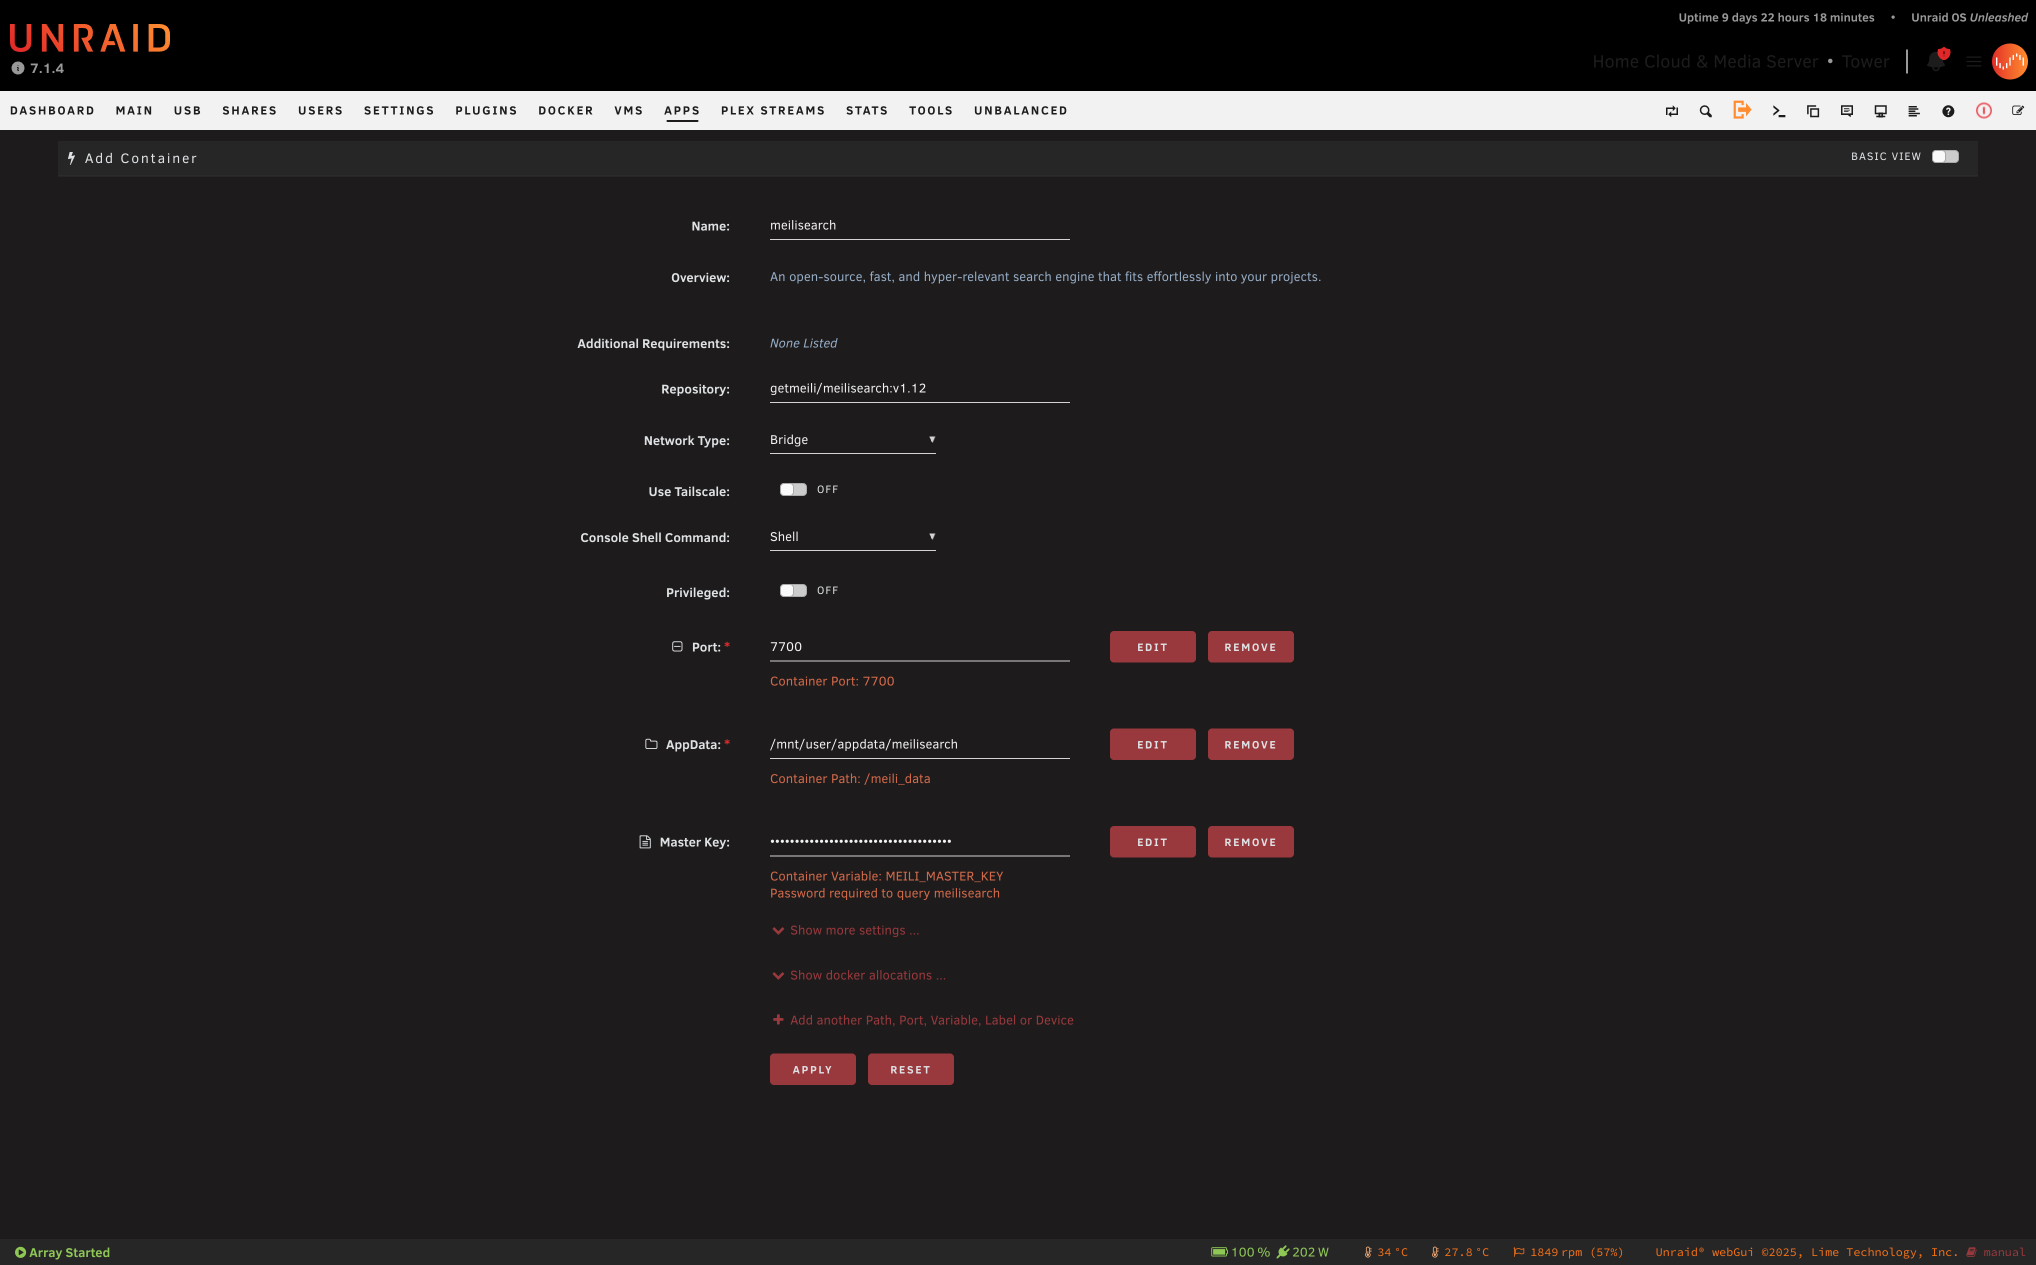Screen dimensions: 2036x1265
Task: Click Edit for the Master Key row
Action: click(x=1153, y=842)
